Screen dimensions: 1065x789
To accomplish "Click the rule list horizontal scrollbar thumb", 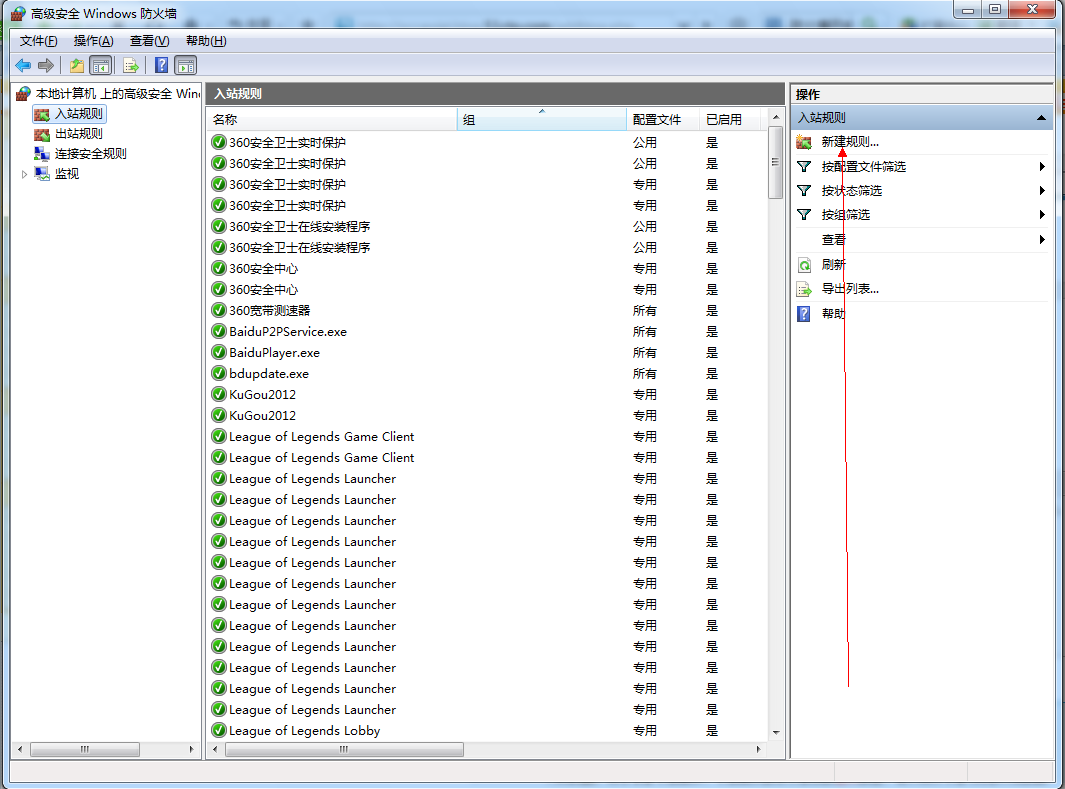I will click(344, 749).
